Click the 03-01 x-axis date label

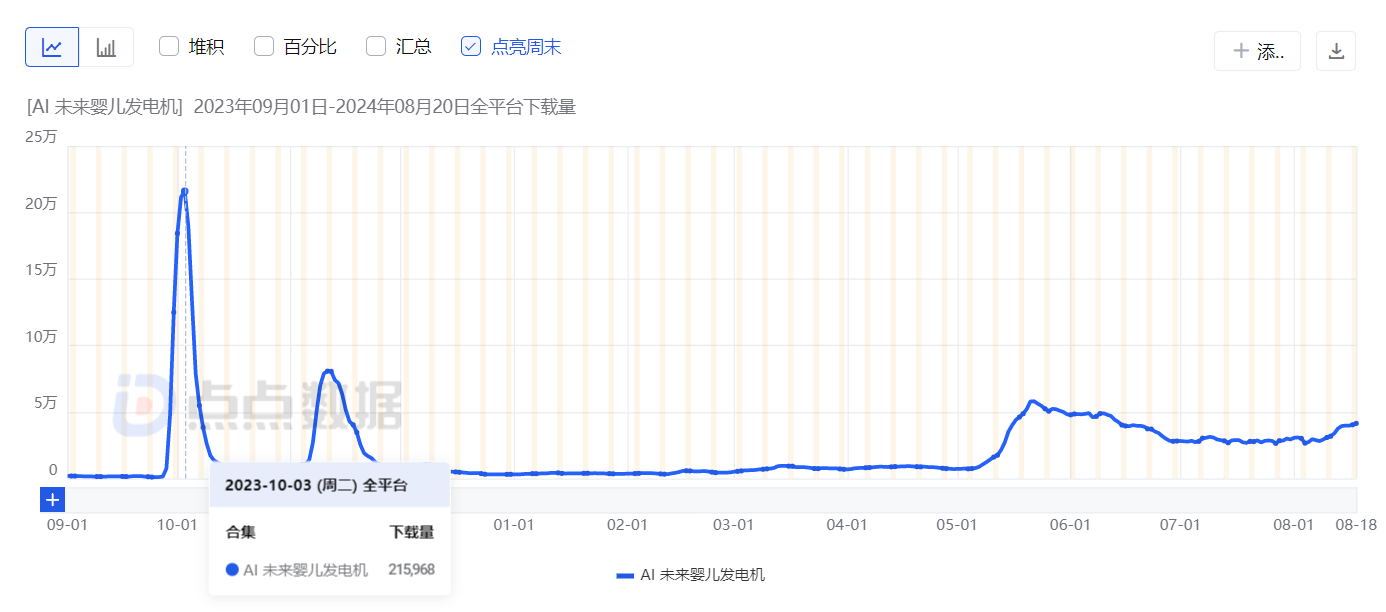[733, 525]
